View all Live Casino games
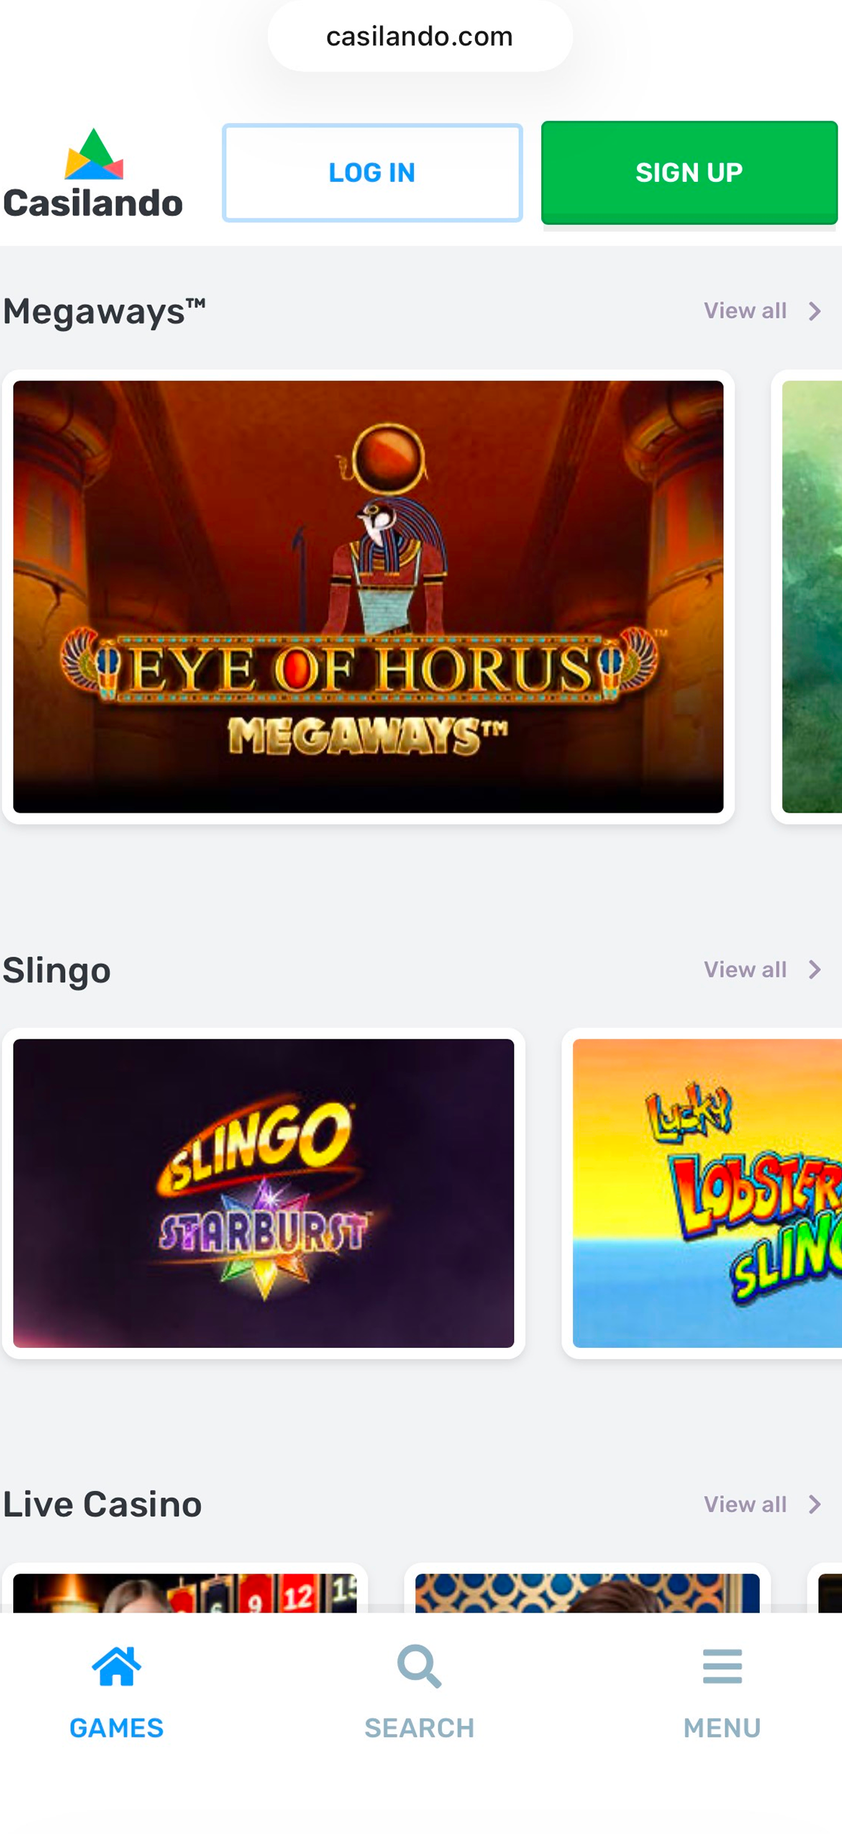The height and width of the screenshot is (1834, 842). (x=745, y=1504)
